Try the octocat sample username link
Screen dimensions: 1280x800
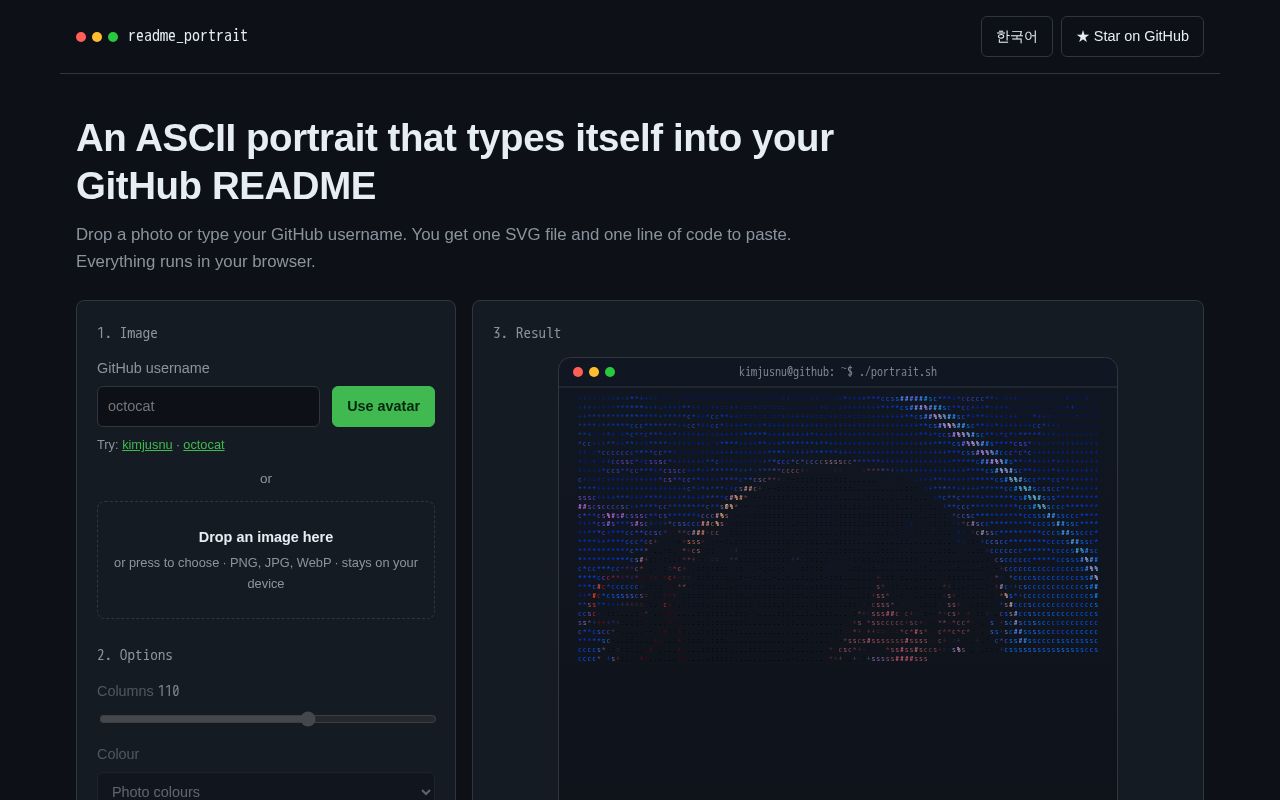(x=204, y=444)
